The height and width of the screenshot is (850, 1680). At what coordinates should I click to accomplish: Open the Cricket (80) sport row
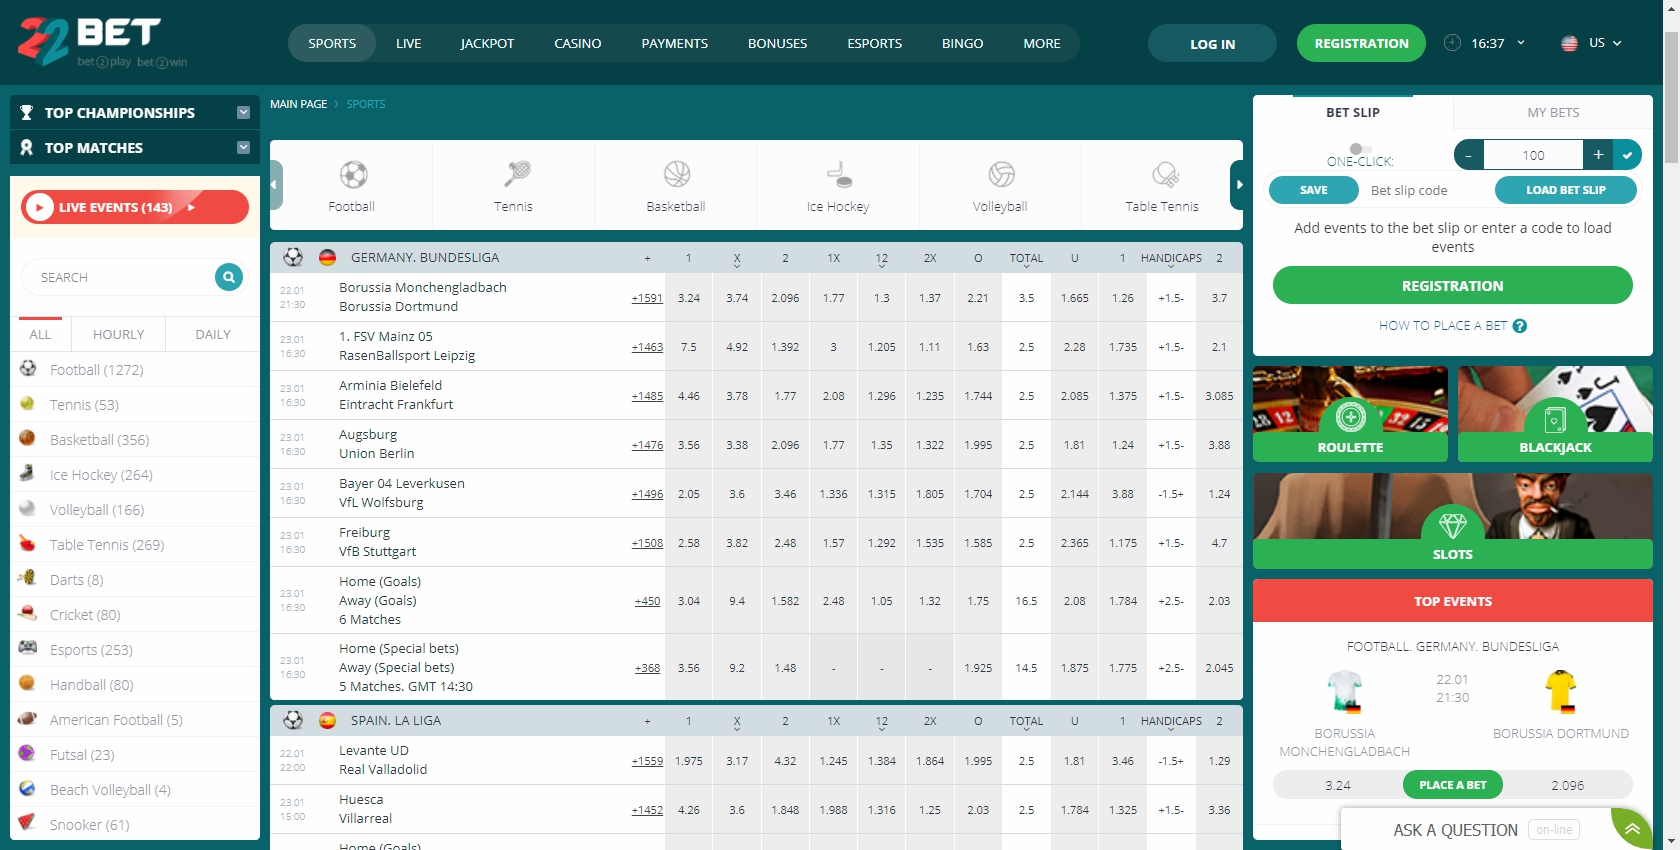(135, 614)
